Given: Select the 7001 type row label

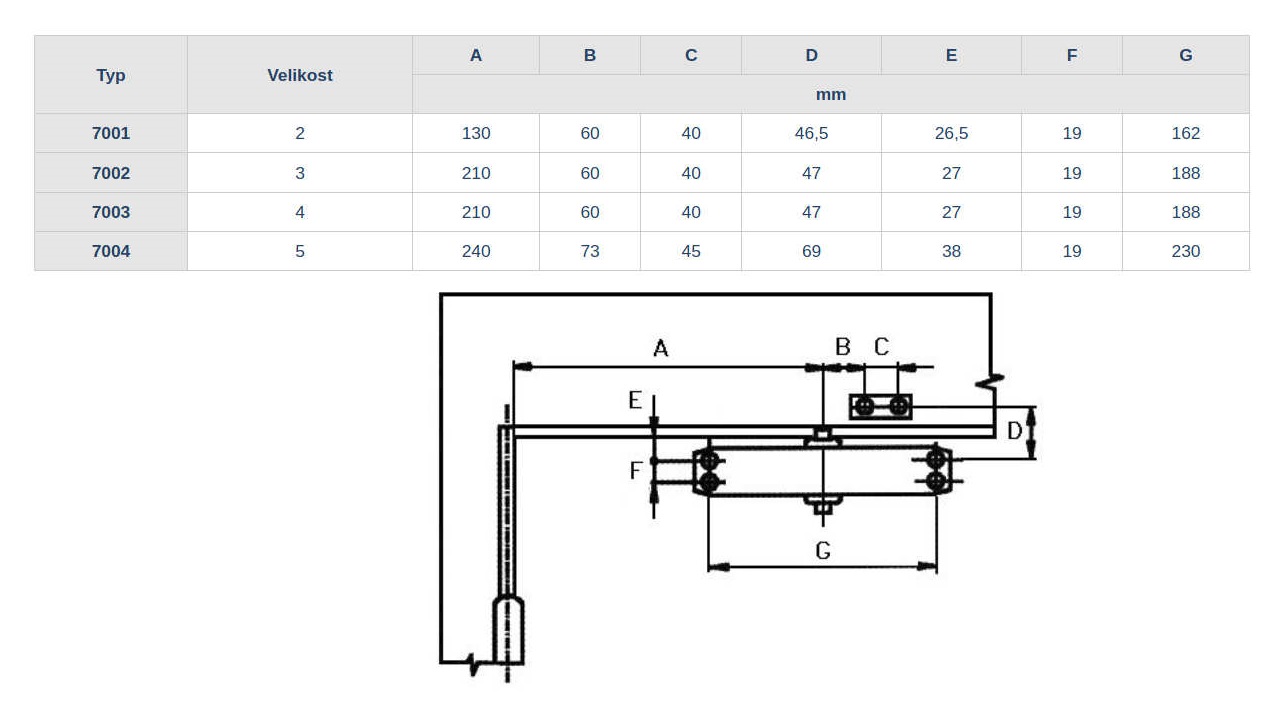Looking at the screenshot, I should coord(111,133).
